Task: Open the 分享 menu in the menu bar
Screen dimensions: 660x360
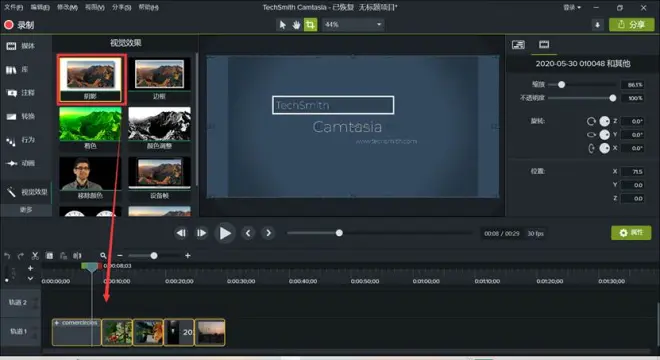Action: 122,7
